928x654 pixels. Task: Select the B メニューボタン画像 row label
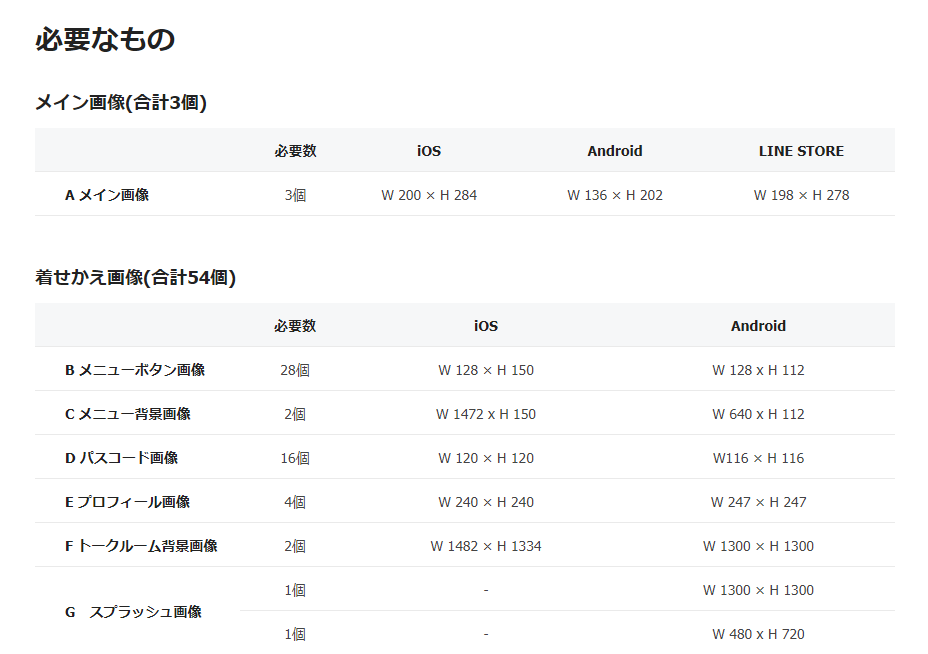135,370
